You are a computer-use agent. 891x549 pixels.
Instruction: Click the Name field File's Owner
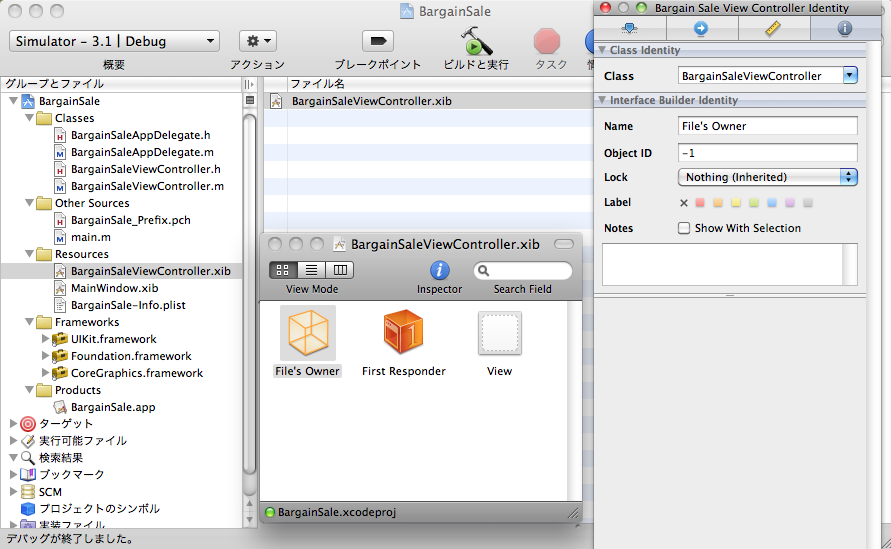768,126
